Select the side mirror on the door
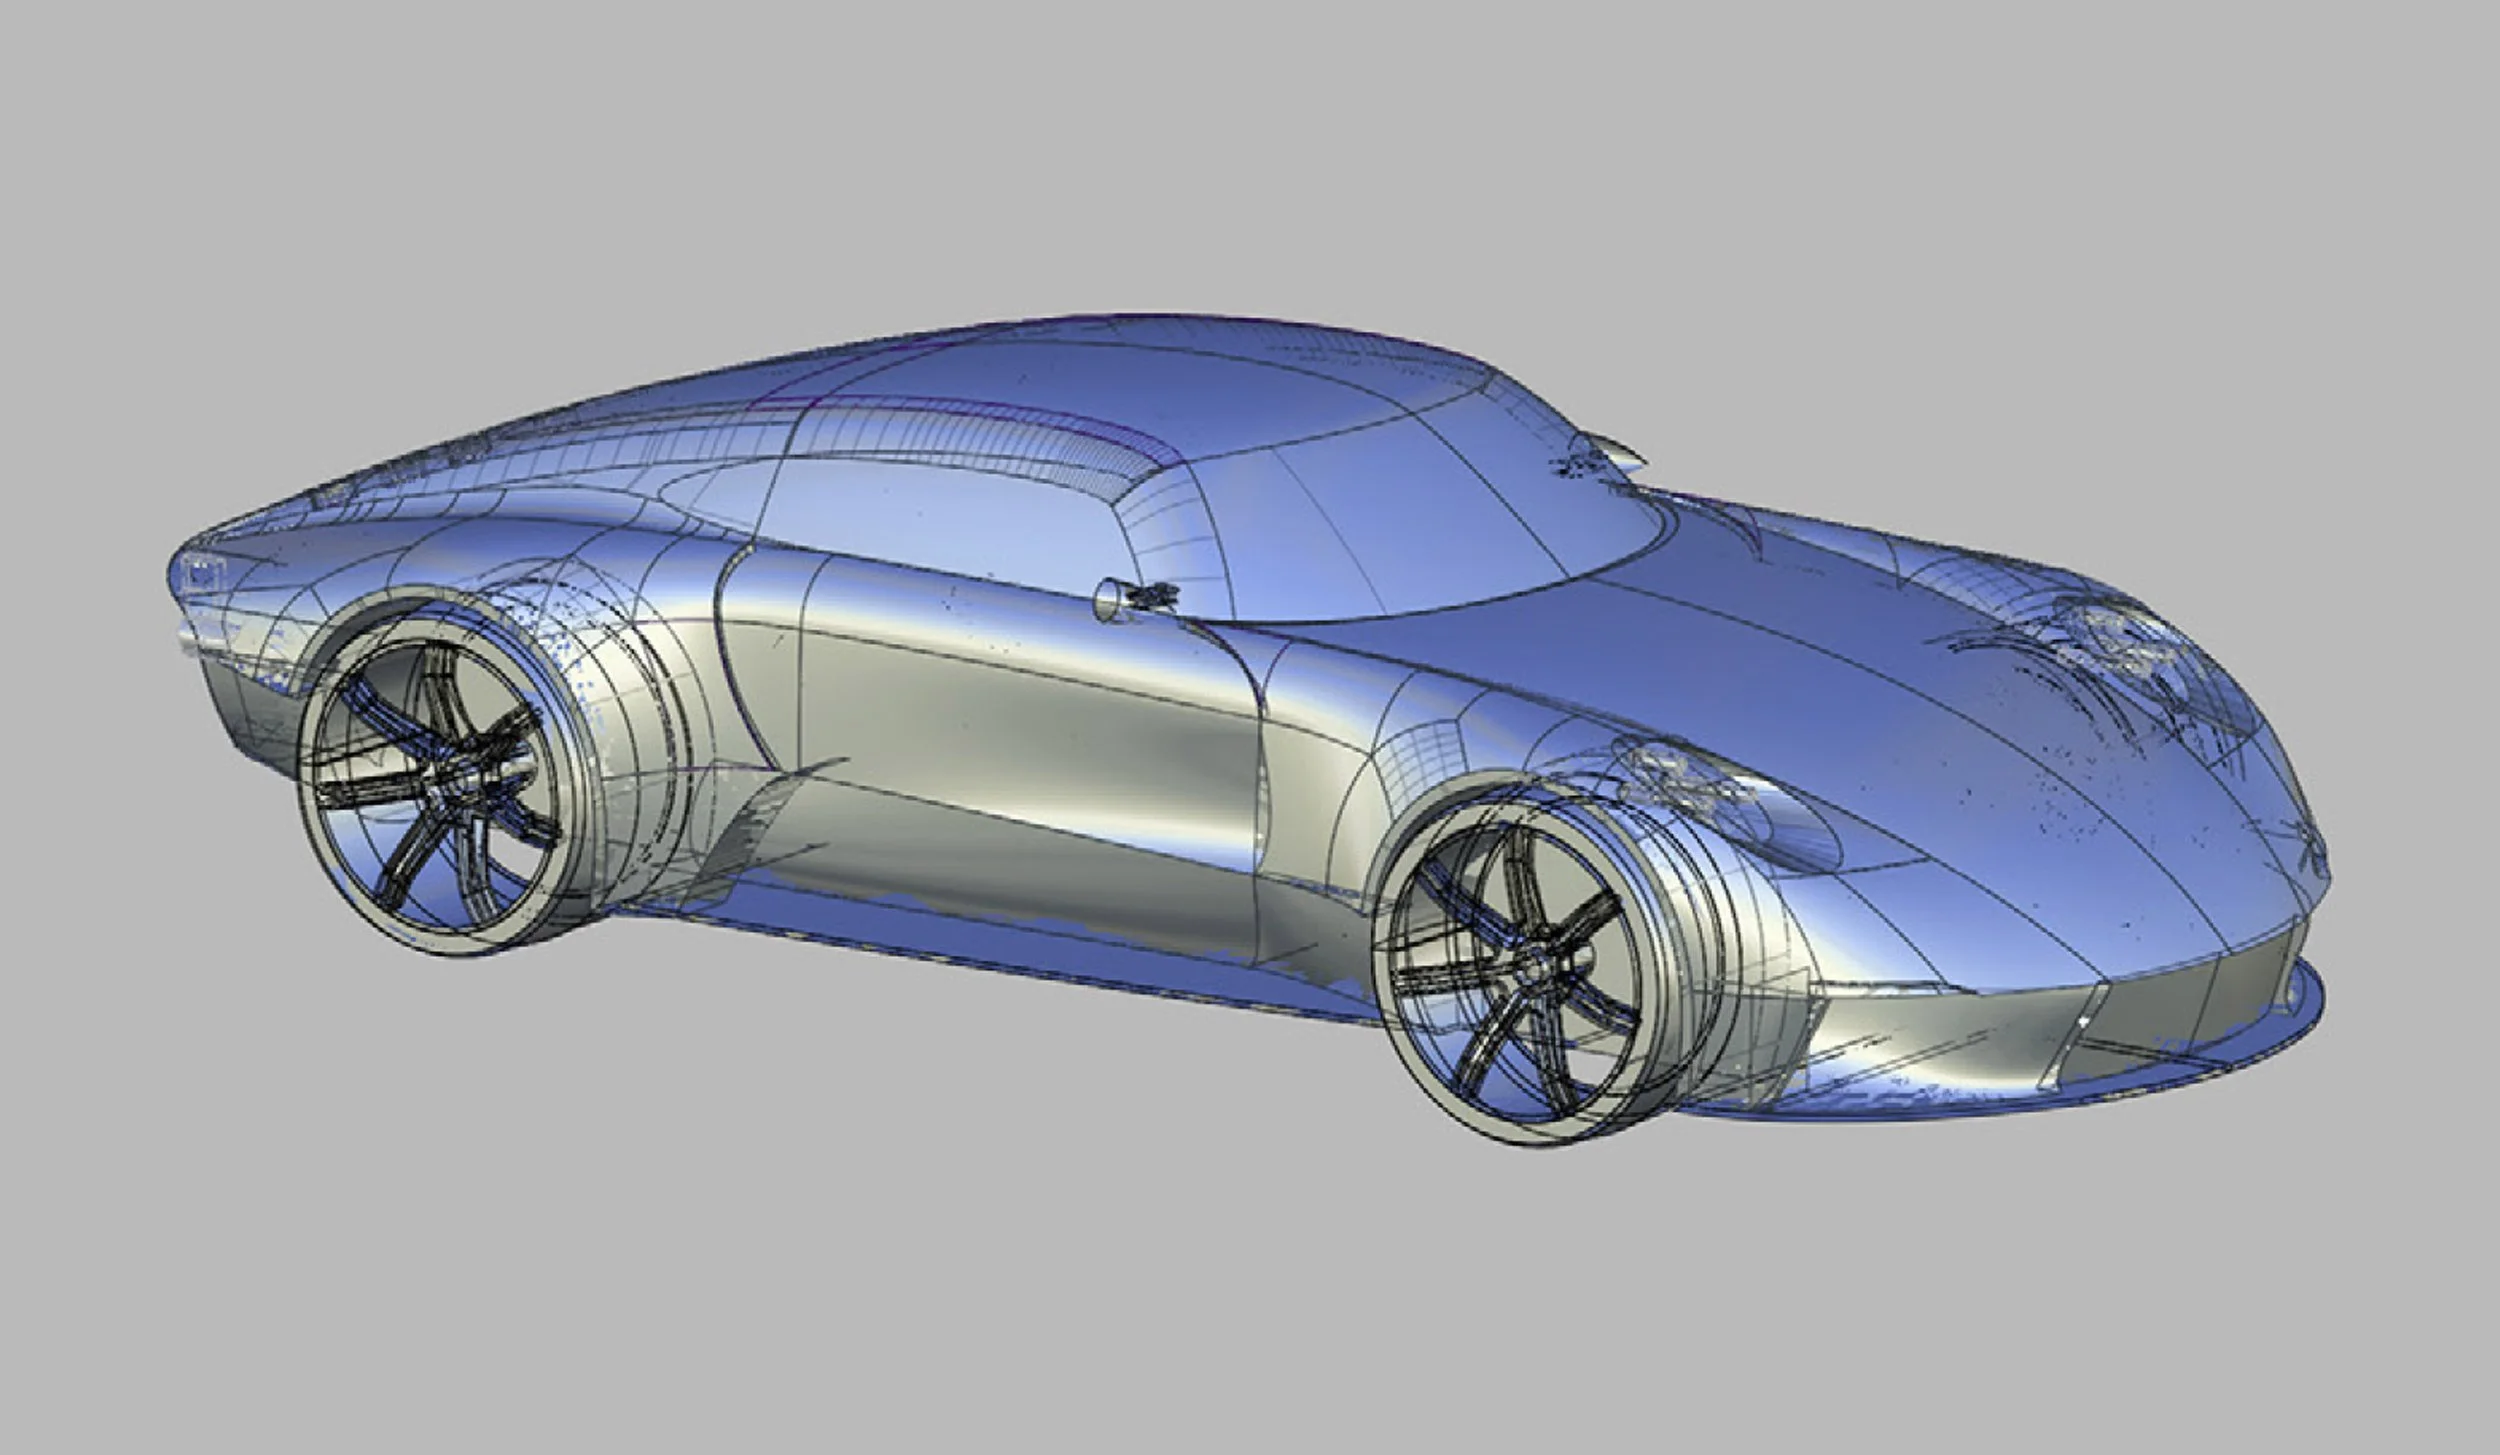2500x1455 pixels. click(x=1135, y=596)
